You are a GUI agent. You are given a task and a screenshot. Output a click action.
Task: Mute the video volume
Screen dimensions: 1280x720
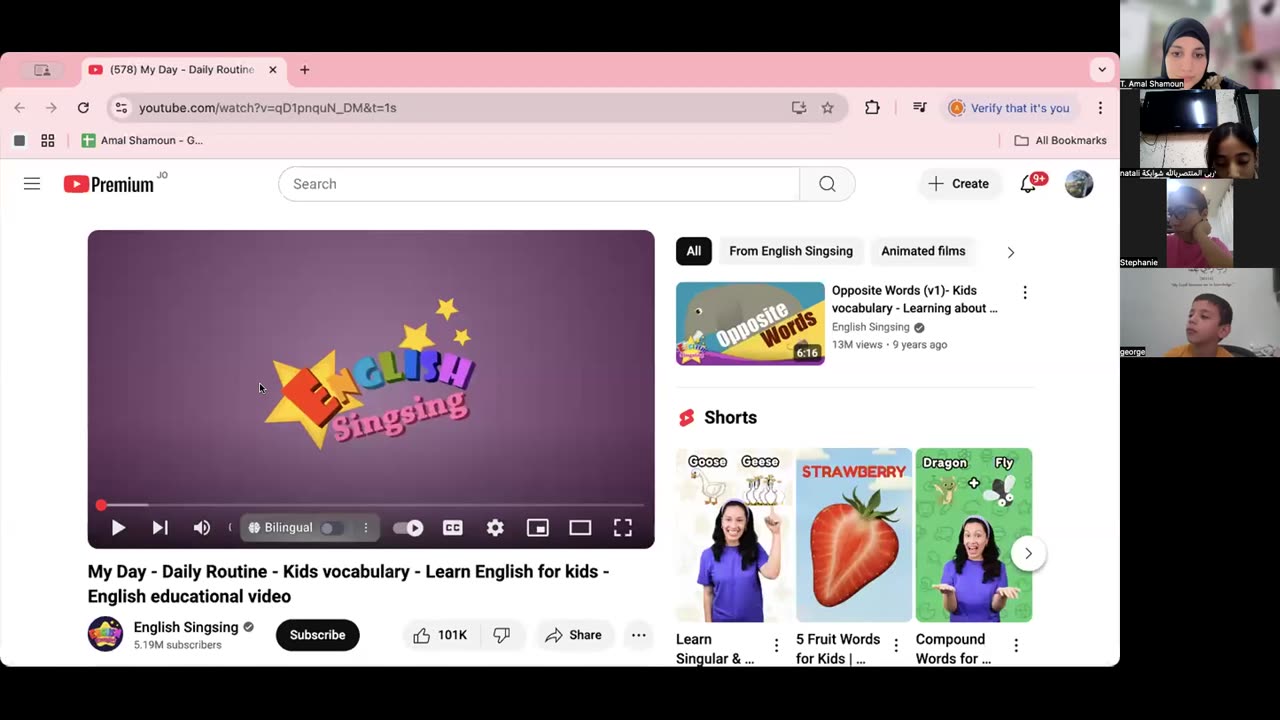tap(202, 528)
